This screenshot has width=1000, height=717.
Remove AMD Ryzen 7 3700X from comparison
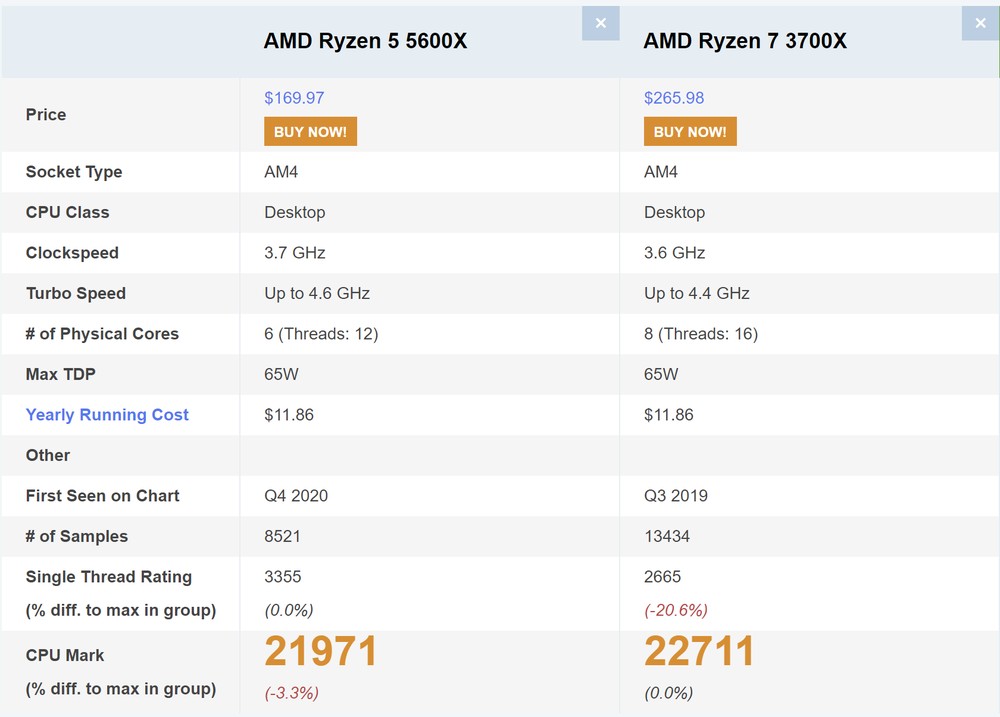click(x=981, y=23)
